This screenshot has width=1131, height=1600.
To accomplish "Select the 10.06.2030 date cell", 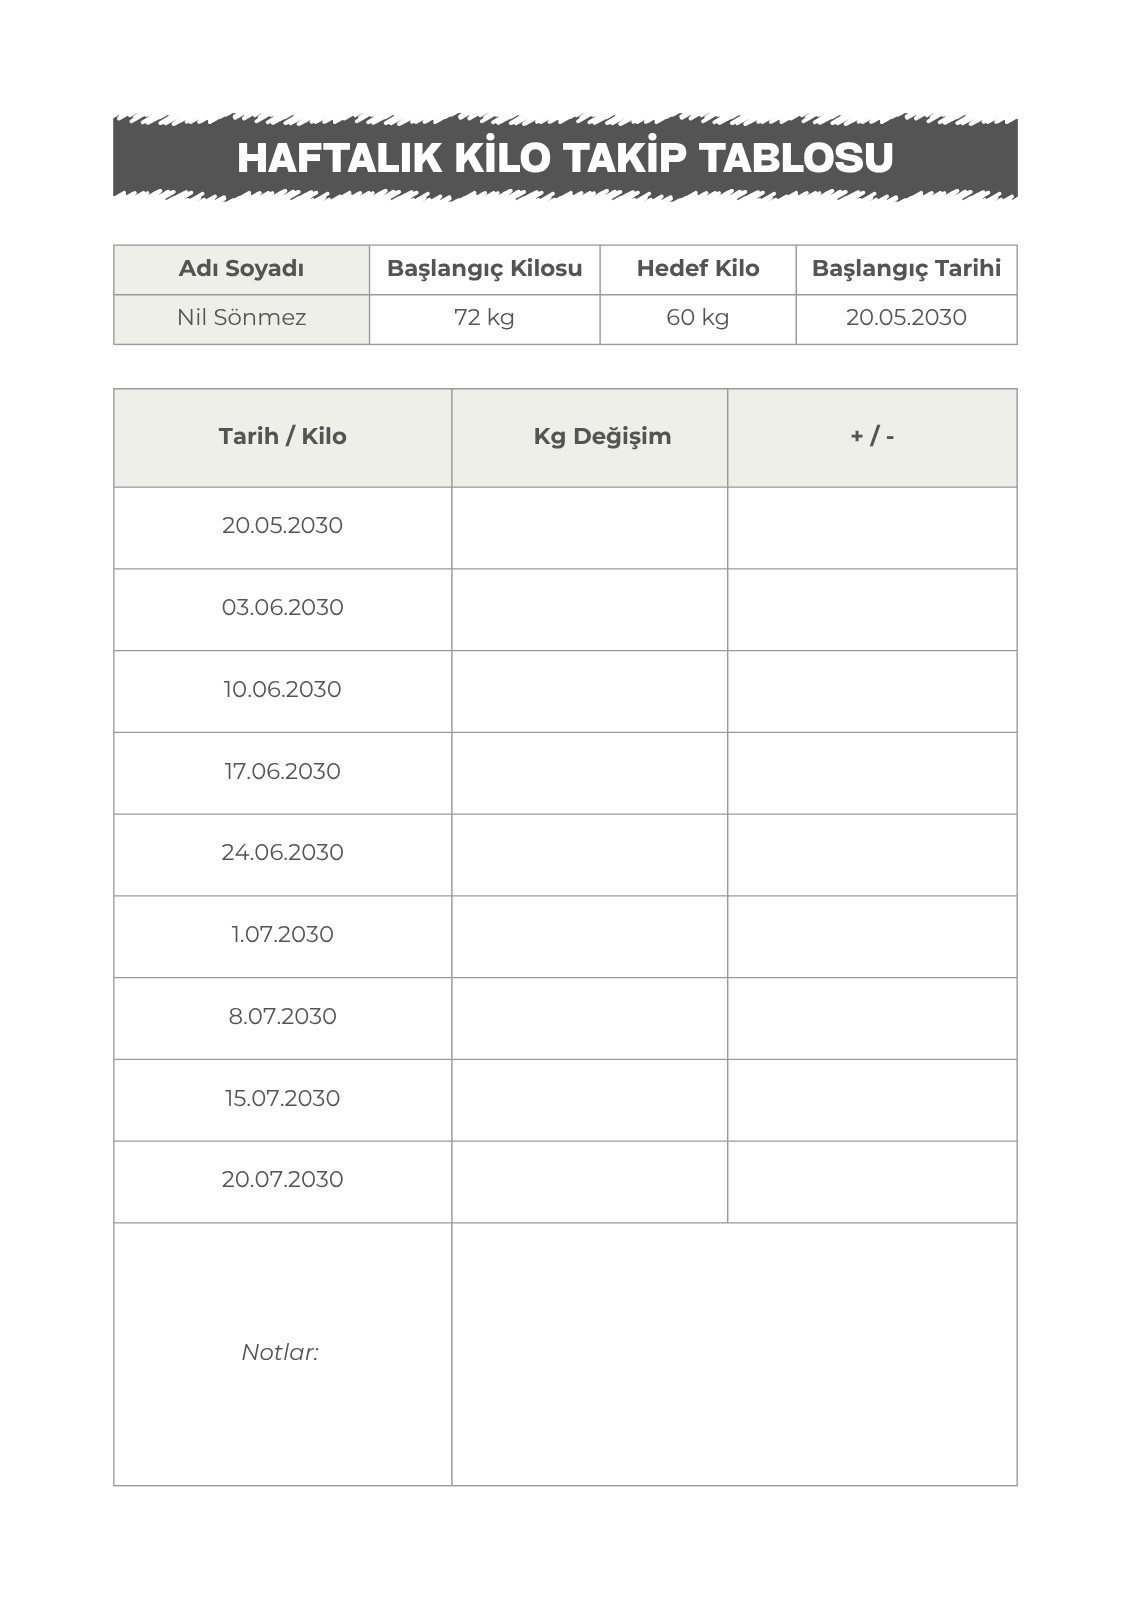I will pyautogui.click(x=283, y=692).
